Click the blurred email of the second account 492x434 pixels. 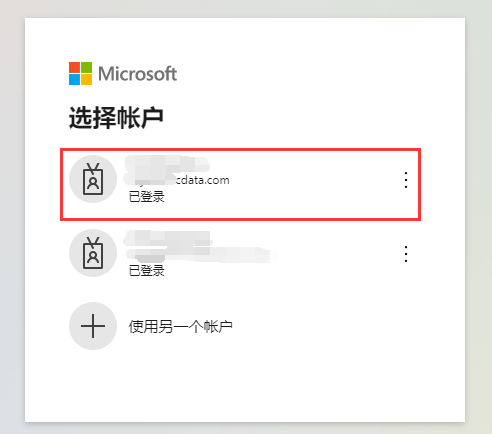tap(201, 255)
